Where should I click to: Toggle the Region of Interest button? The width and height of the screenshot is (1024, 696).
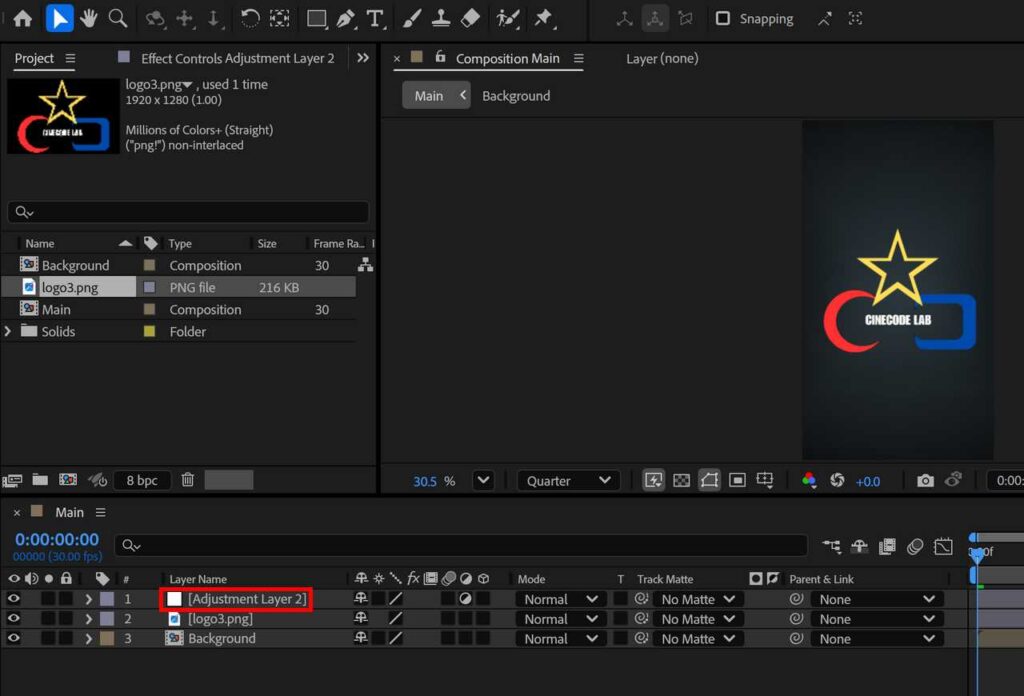[737, 481]
